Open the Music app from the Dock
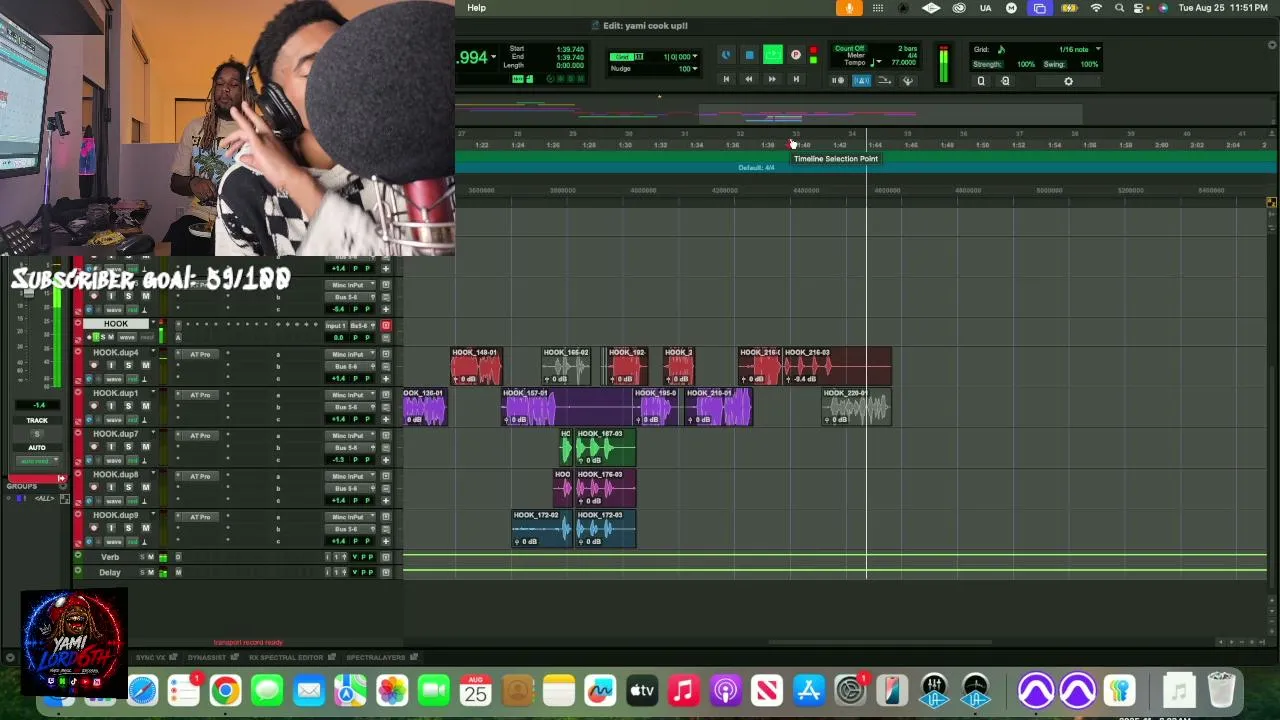The width and height of the screenshot is (1280, 720). click(x=683, y=690)
